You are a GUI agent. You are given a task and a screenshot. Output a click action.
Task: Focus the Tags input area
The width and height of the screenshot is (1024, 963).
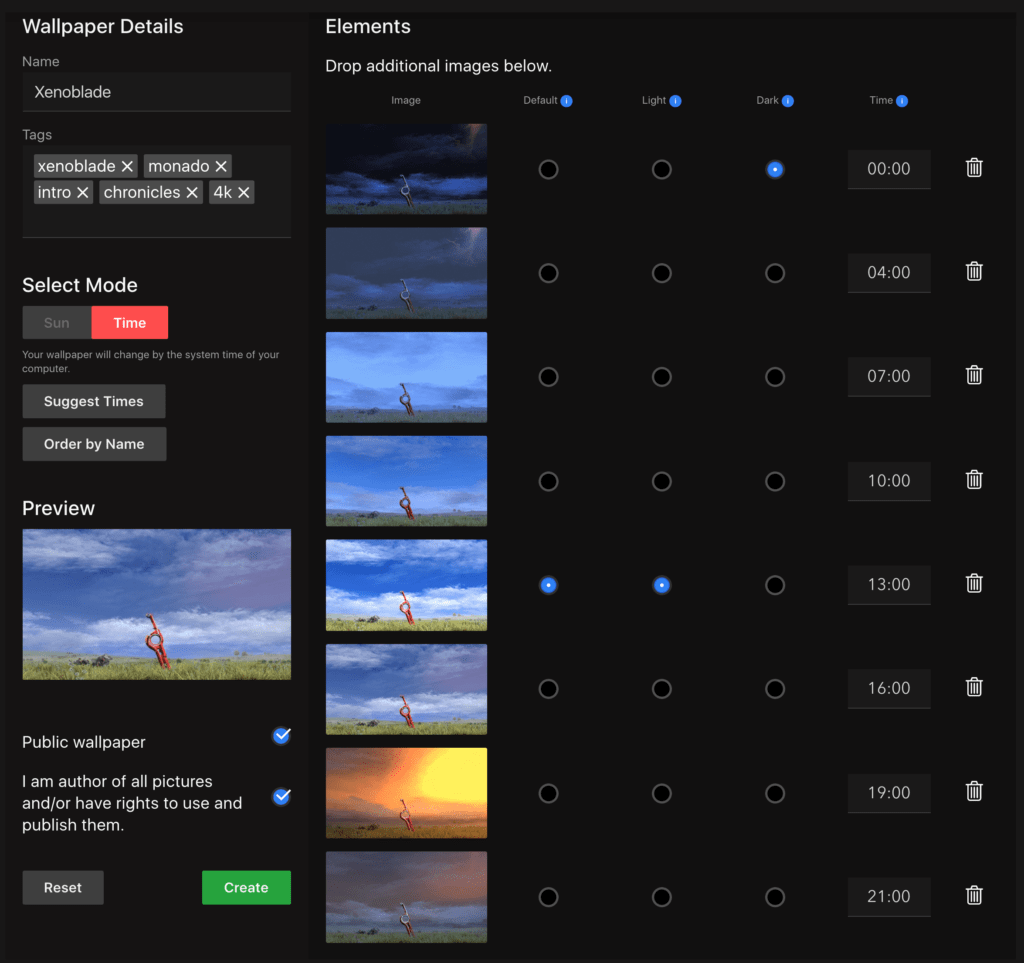(x=157, y=191)
